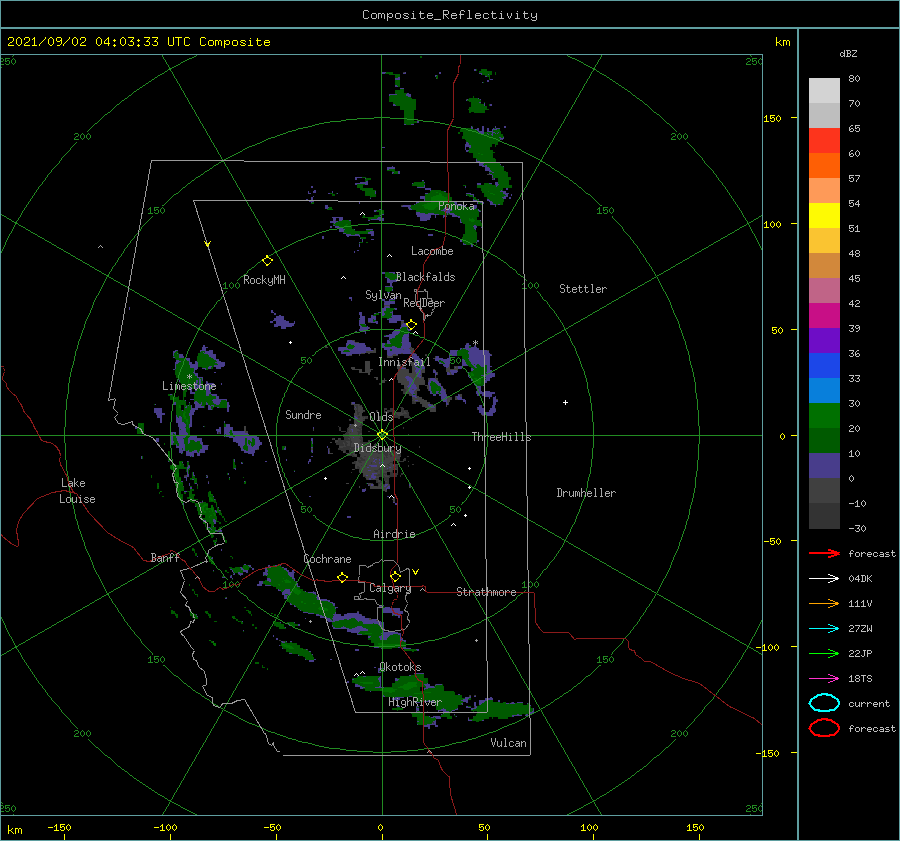This screenshot has width=900, height=841.
Task: Click the Okotoks label
Action: coord(400,667)
